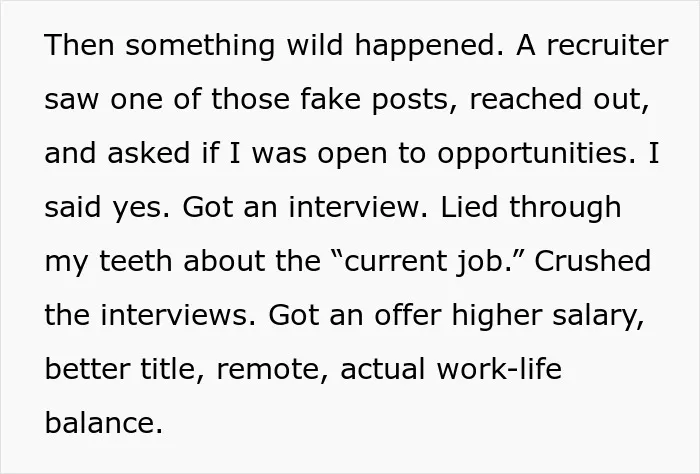Click the word "fake" in second line
Screen dimensions: 700x474
(330, 99)
